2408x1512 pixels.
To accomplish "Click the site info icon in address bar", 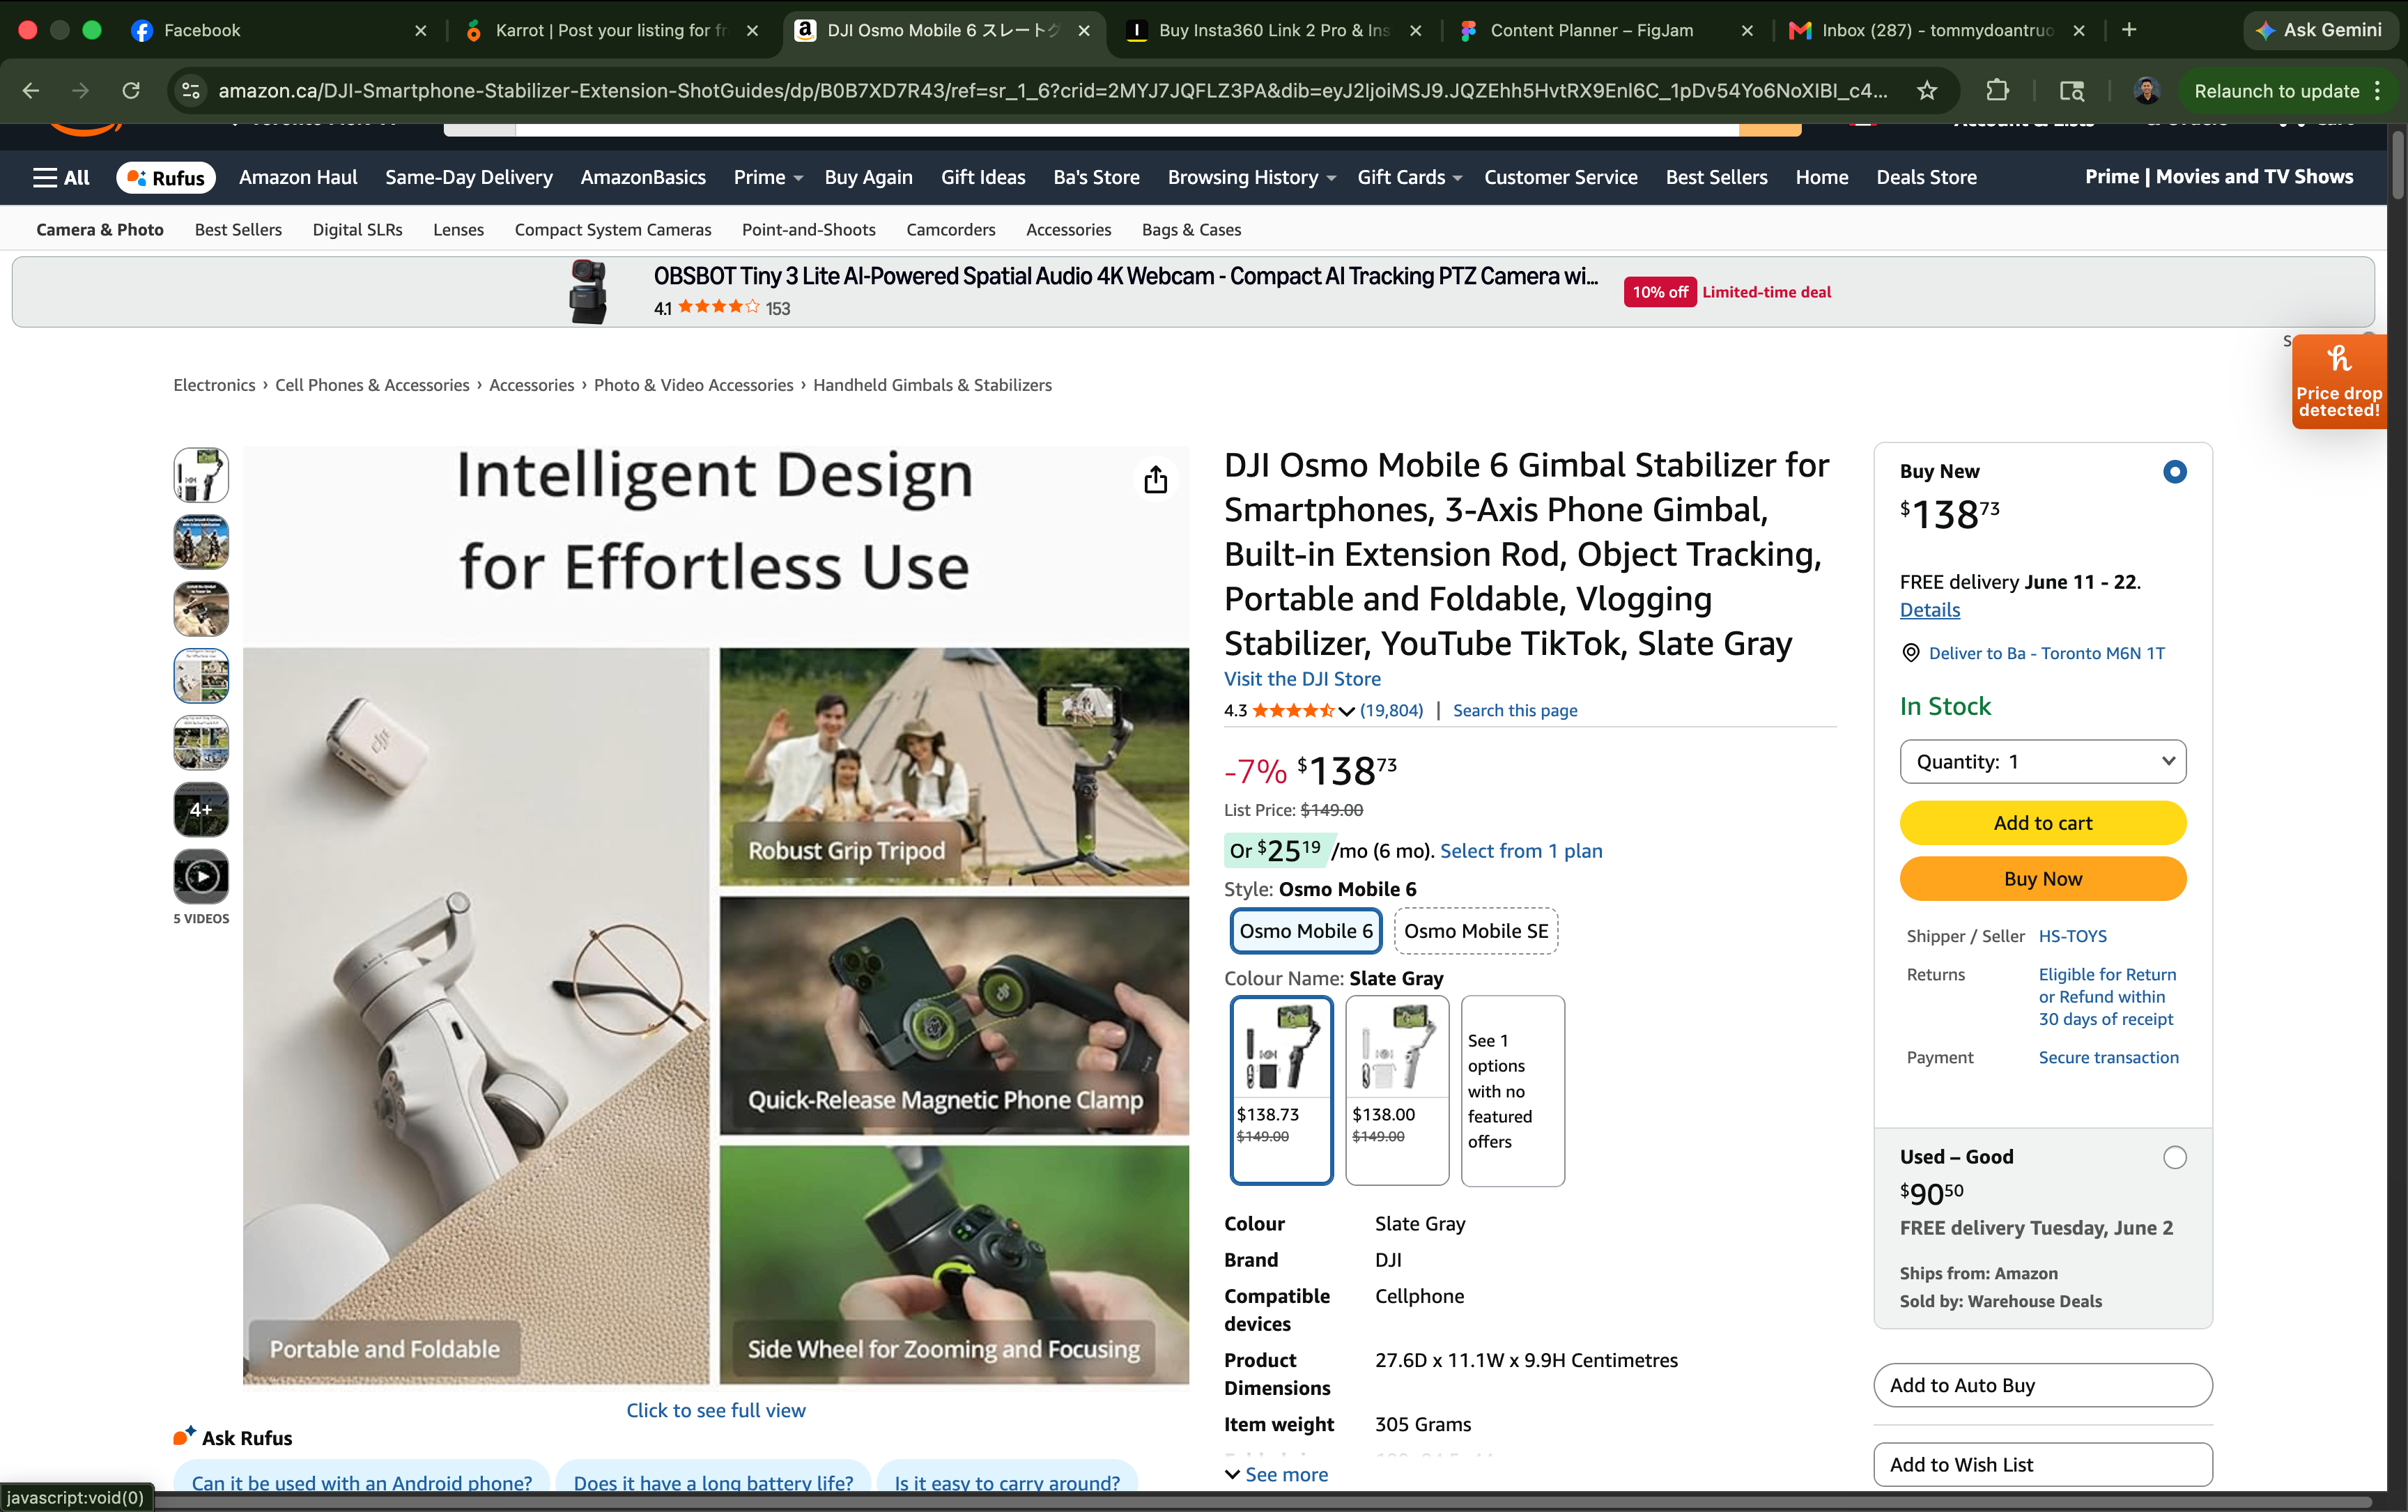I will (190, 91).
